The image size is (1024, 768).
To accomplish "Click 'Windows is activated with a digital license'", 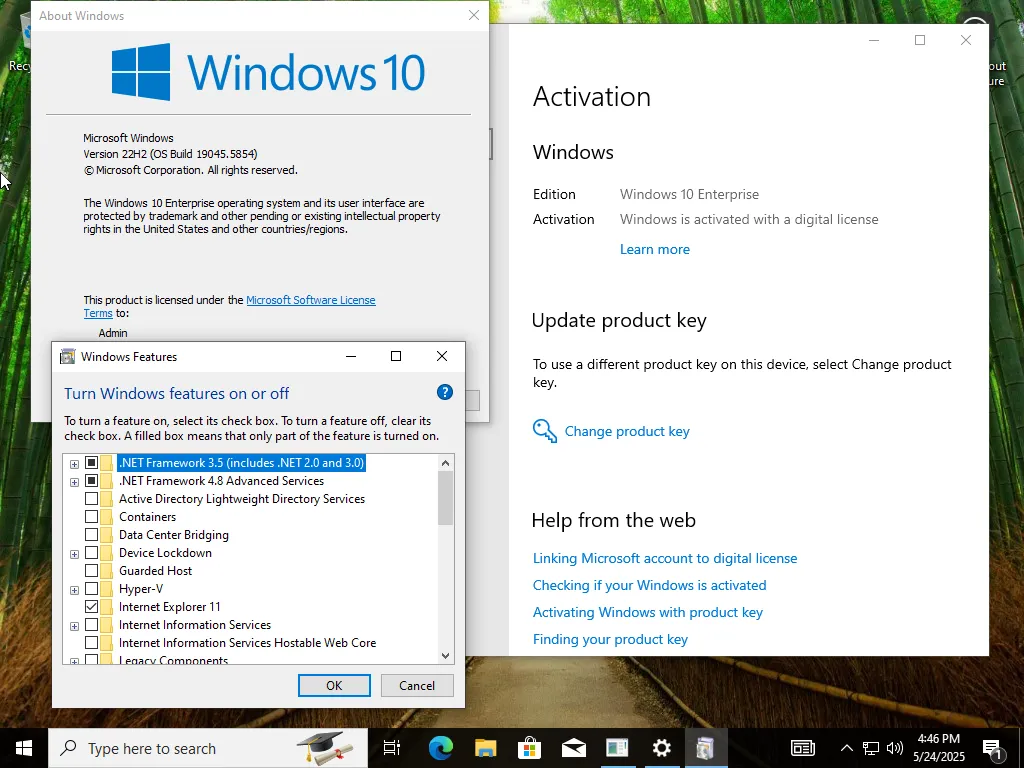I will coord(749,219).
